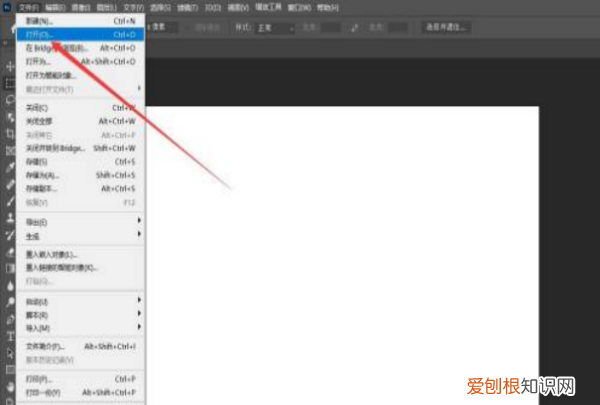Expand the 生成 submenu
The height and width of the screenshot is (405, 600).
pyautogui.click(x=80, y=236)
